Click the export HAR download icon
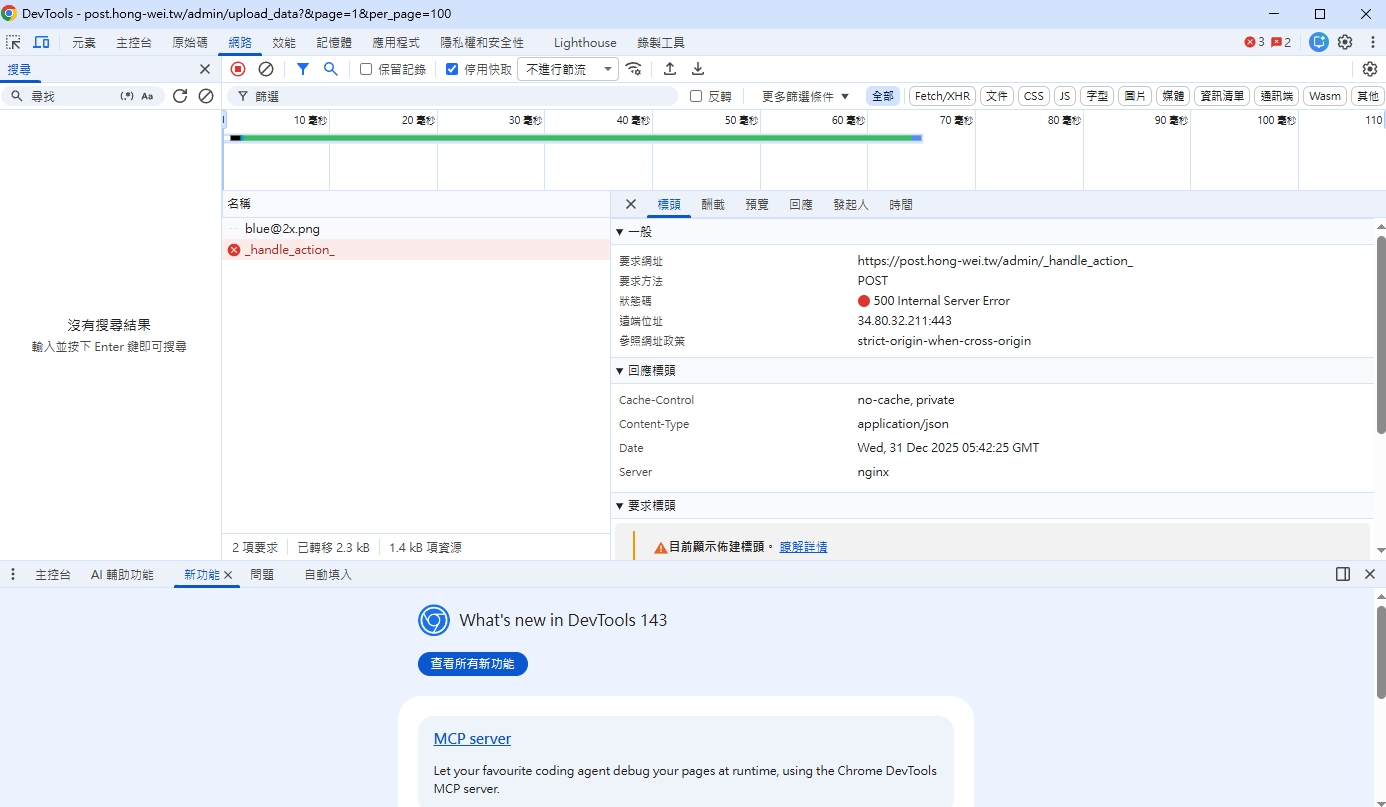The height and width of the screenshot is (807, 1386). 698,69
